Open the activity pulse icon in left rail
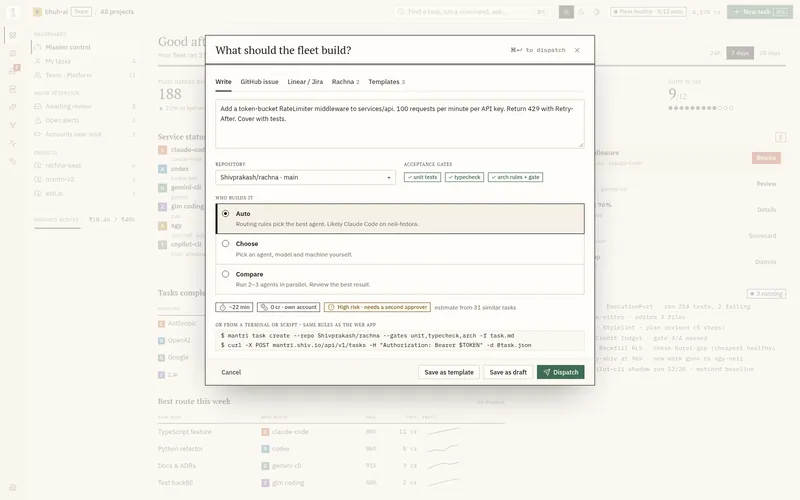The width and height of the screenshot is (800, 500). [x=13, y=143]
